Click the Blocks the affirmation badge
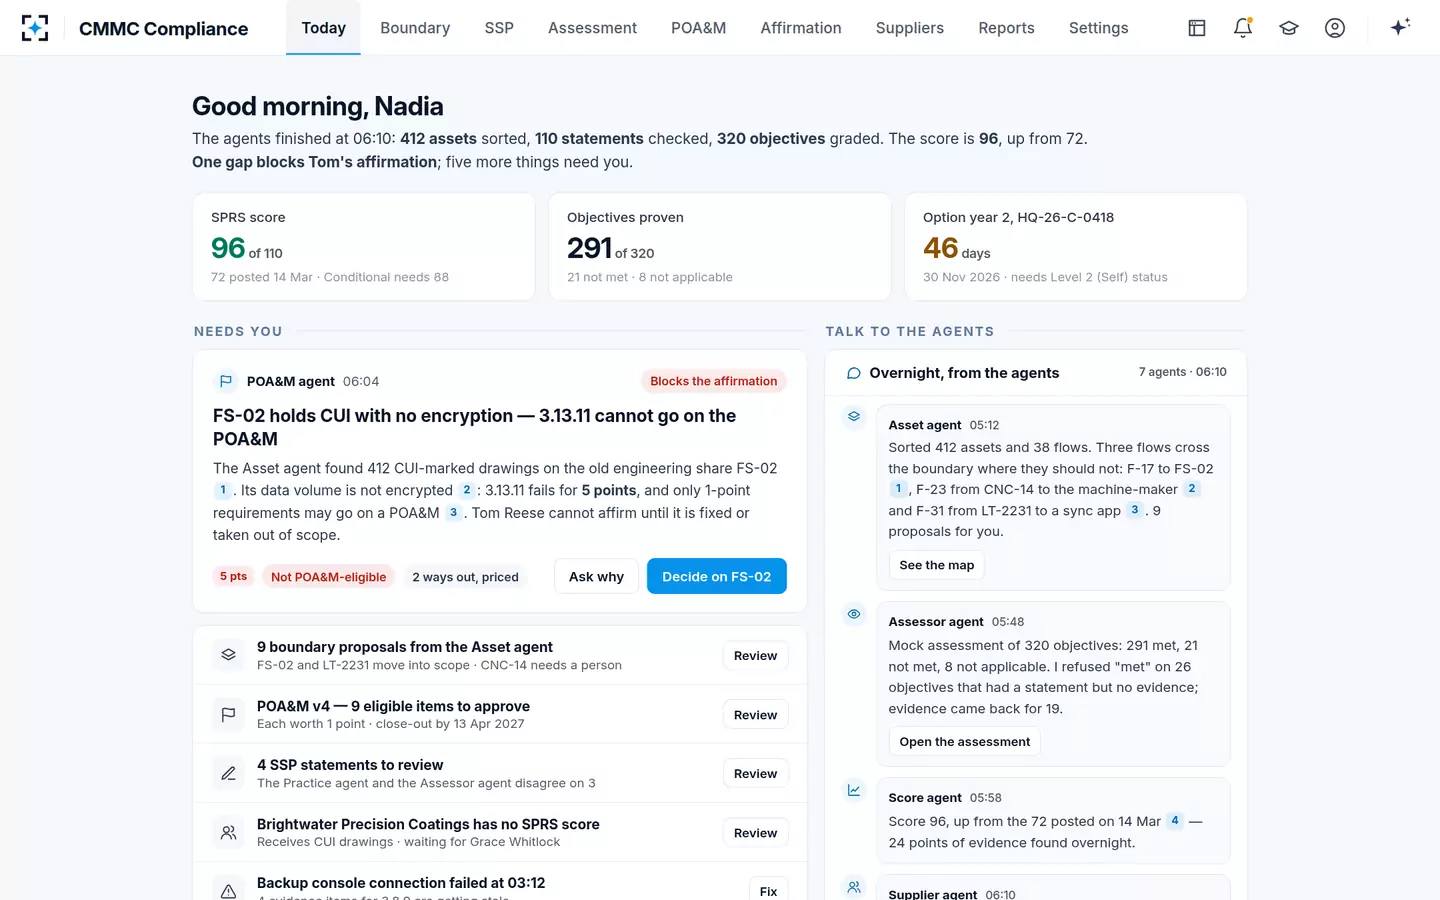Viewport: 1440px width, 900px height. point(713,381)
